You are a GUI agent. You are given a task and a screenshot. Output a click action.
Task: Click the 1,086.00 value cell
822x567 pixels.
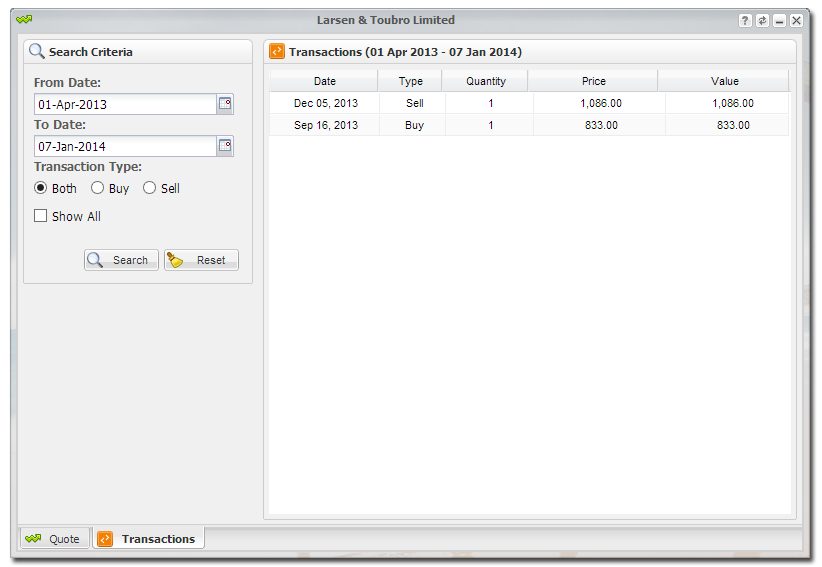(728, 103)
